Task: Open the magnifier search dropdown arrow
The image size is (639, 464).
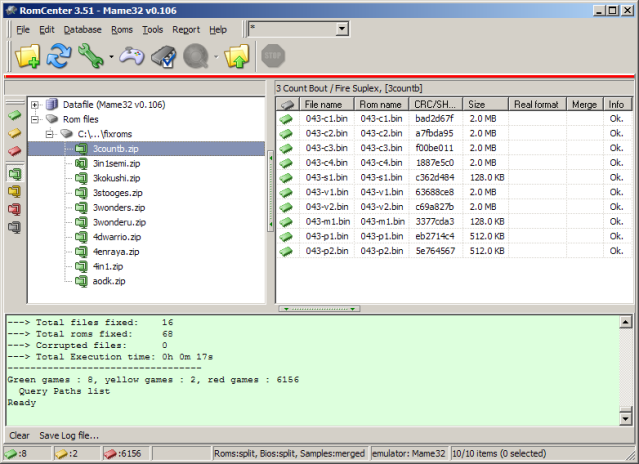Action: point(216,57)
